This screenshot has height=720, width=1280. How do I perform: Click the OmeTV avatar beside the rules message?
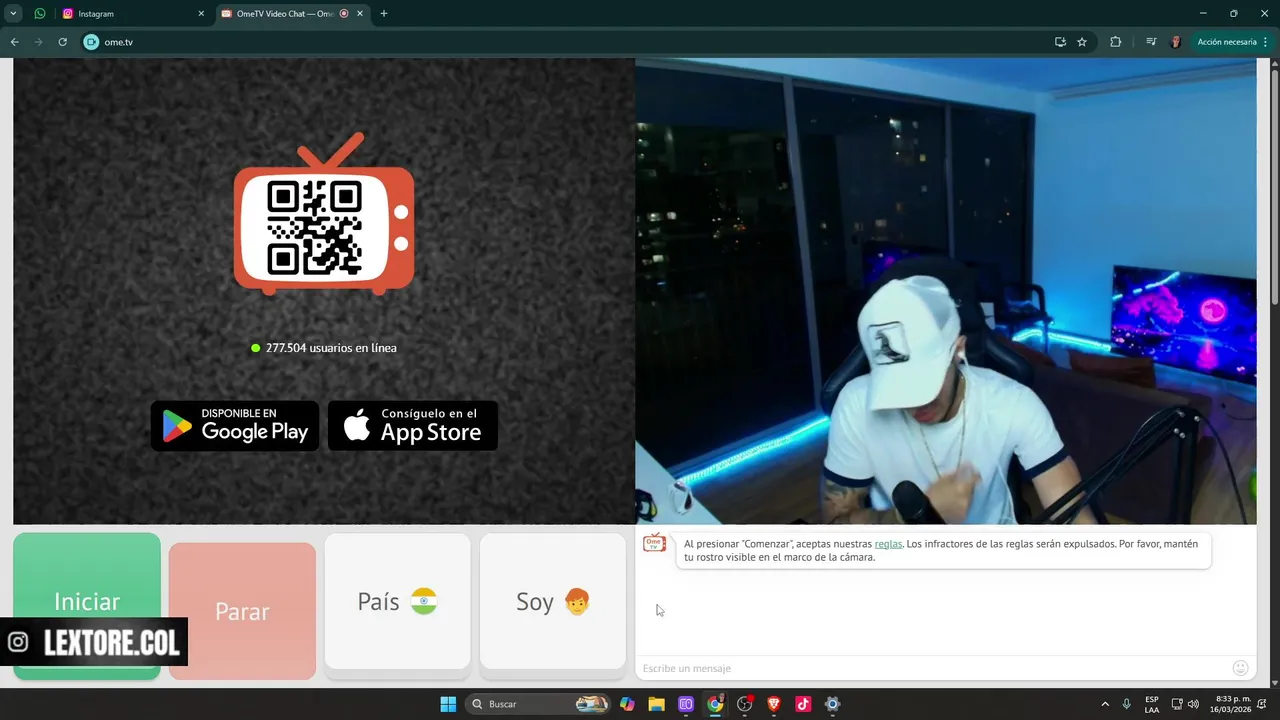click(x=654, y=543)
